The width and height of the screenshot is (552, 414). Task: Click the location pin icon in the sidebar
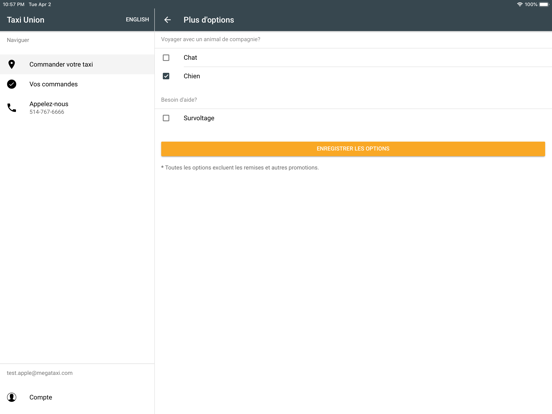pyautogui.click(x=12, y=64)
